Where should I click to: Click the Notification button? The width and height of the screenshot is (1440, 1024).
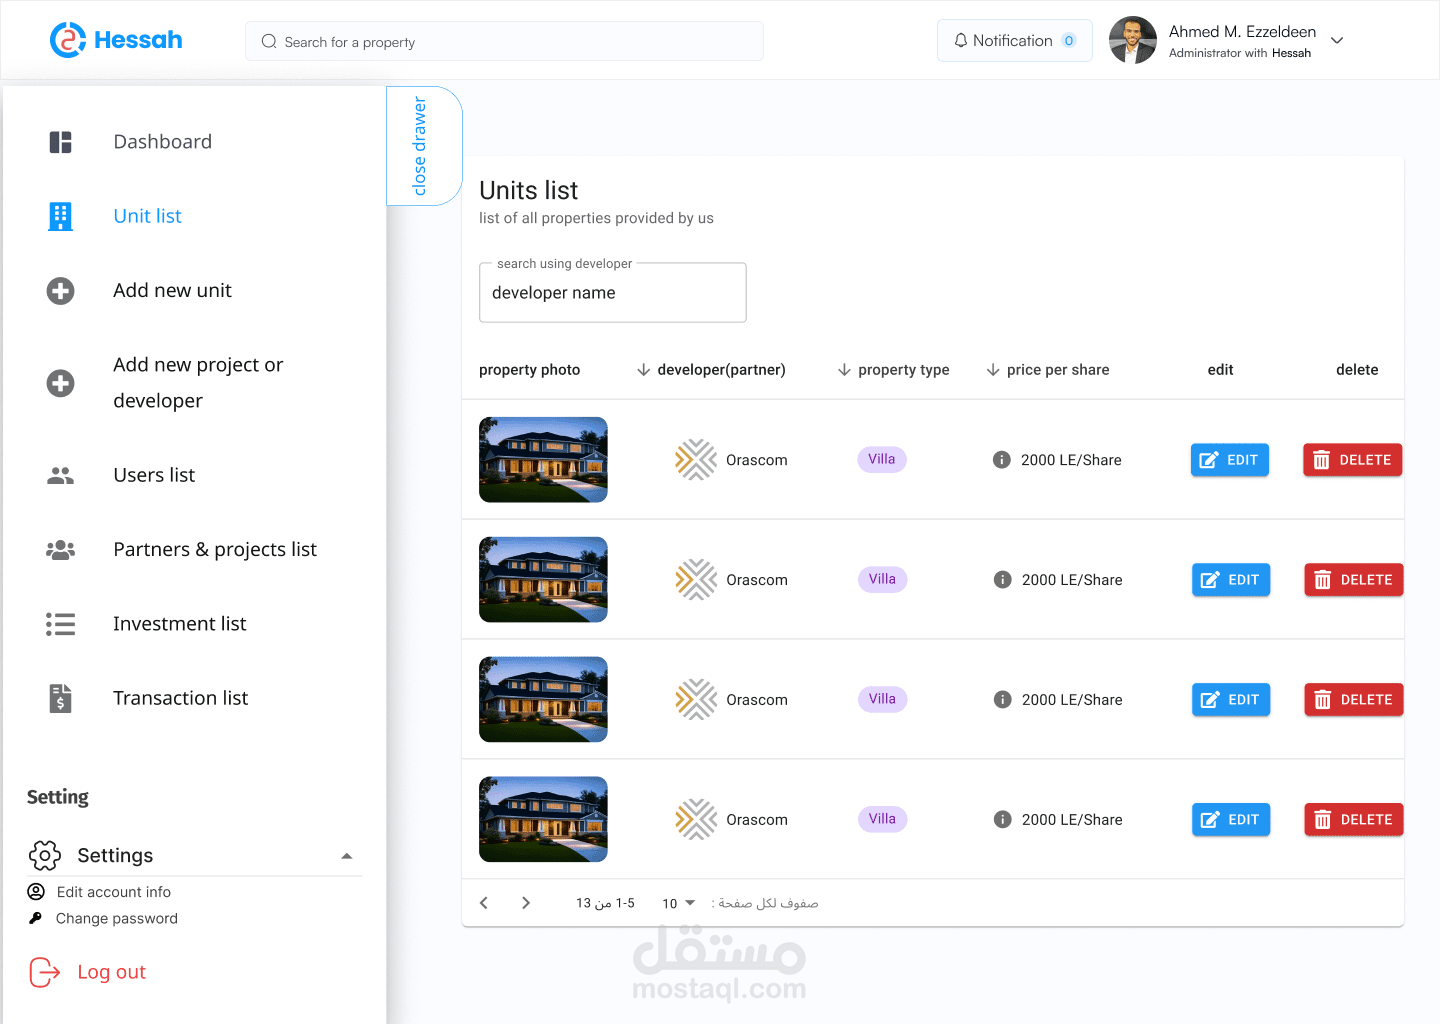(1015, 41)
